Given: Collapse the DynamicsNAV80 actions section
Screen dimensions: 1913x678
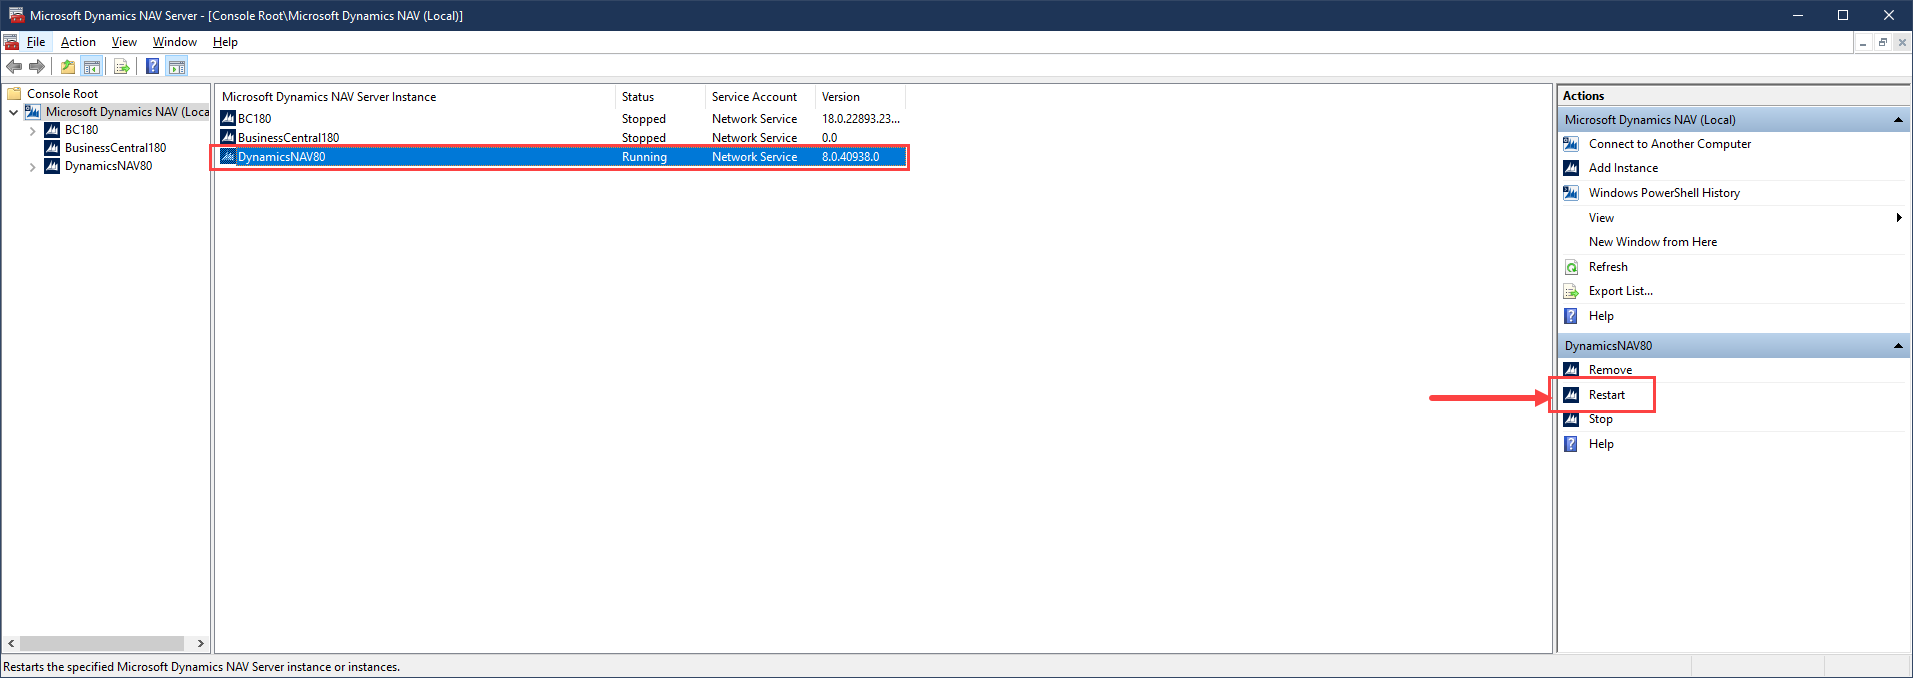Looking at the screenshot, I should pyautogui.click(x=1898, y=346).
